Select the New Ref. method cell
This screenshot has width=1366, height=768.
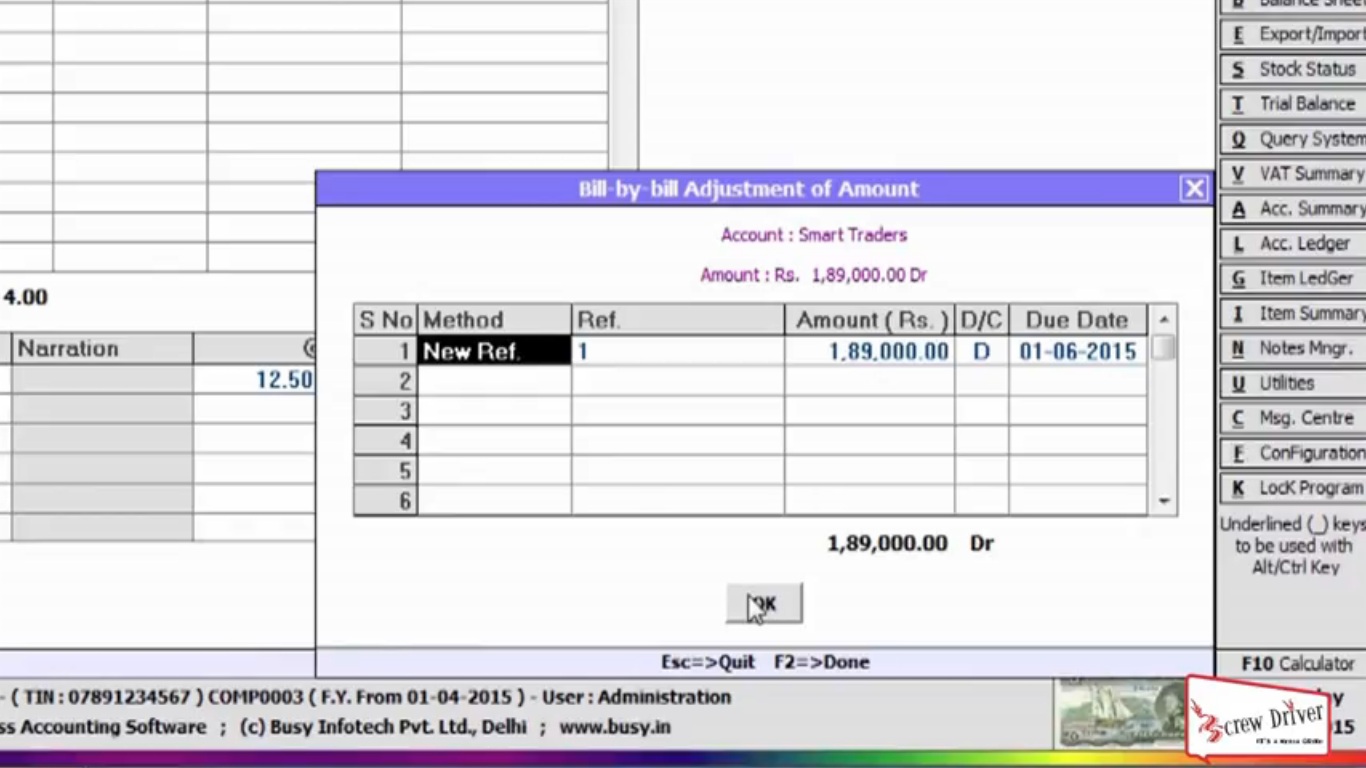pos(494,351)
